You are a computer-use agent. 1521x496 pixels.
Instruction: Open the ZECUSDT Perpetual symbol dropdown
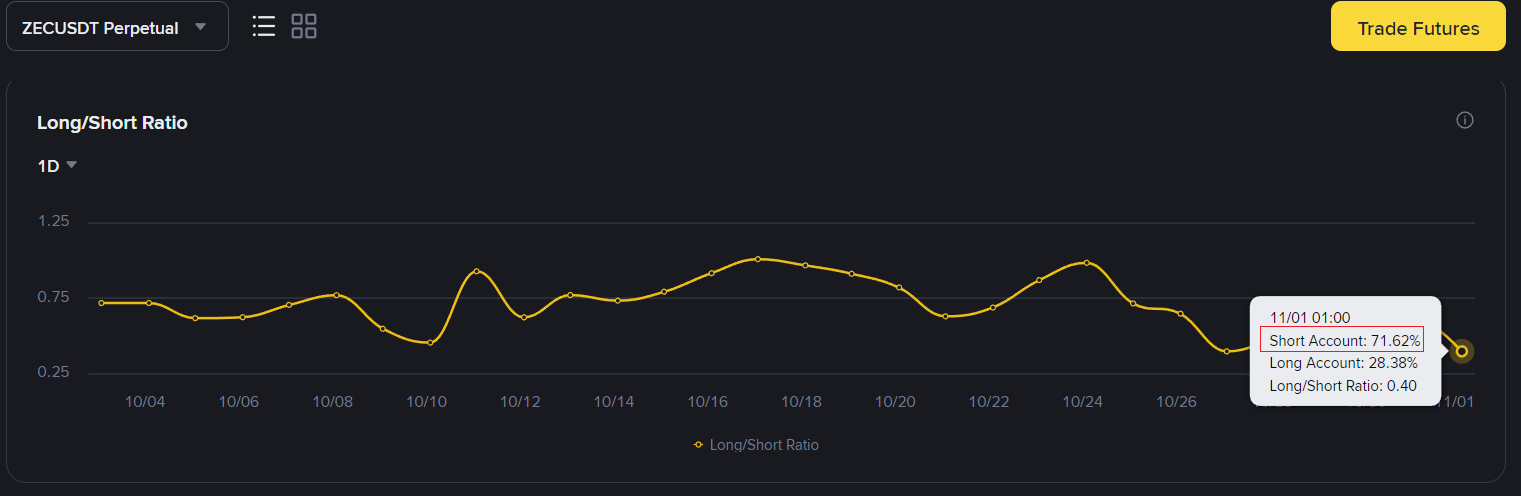pyautogui.click(x=117, y=27)
